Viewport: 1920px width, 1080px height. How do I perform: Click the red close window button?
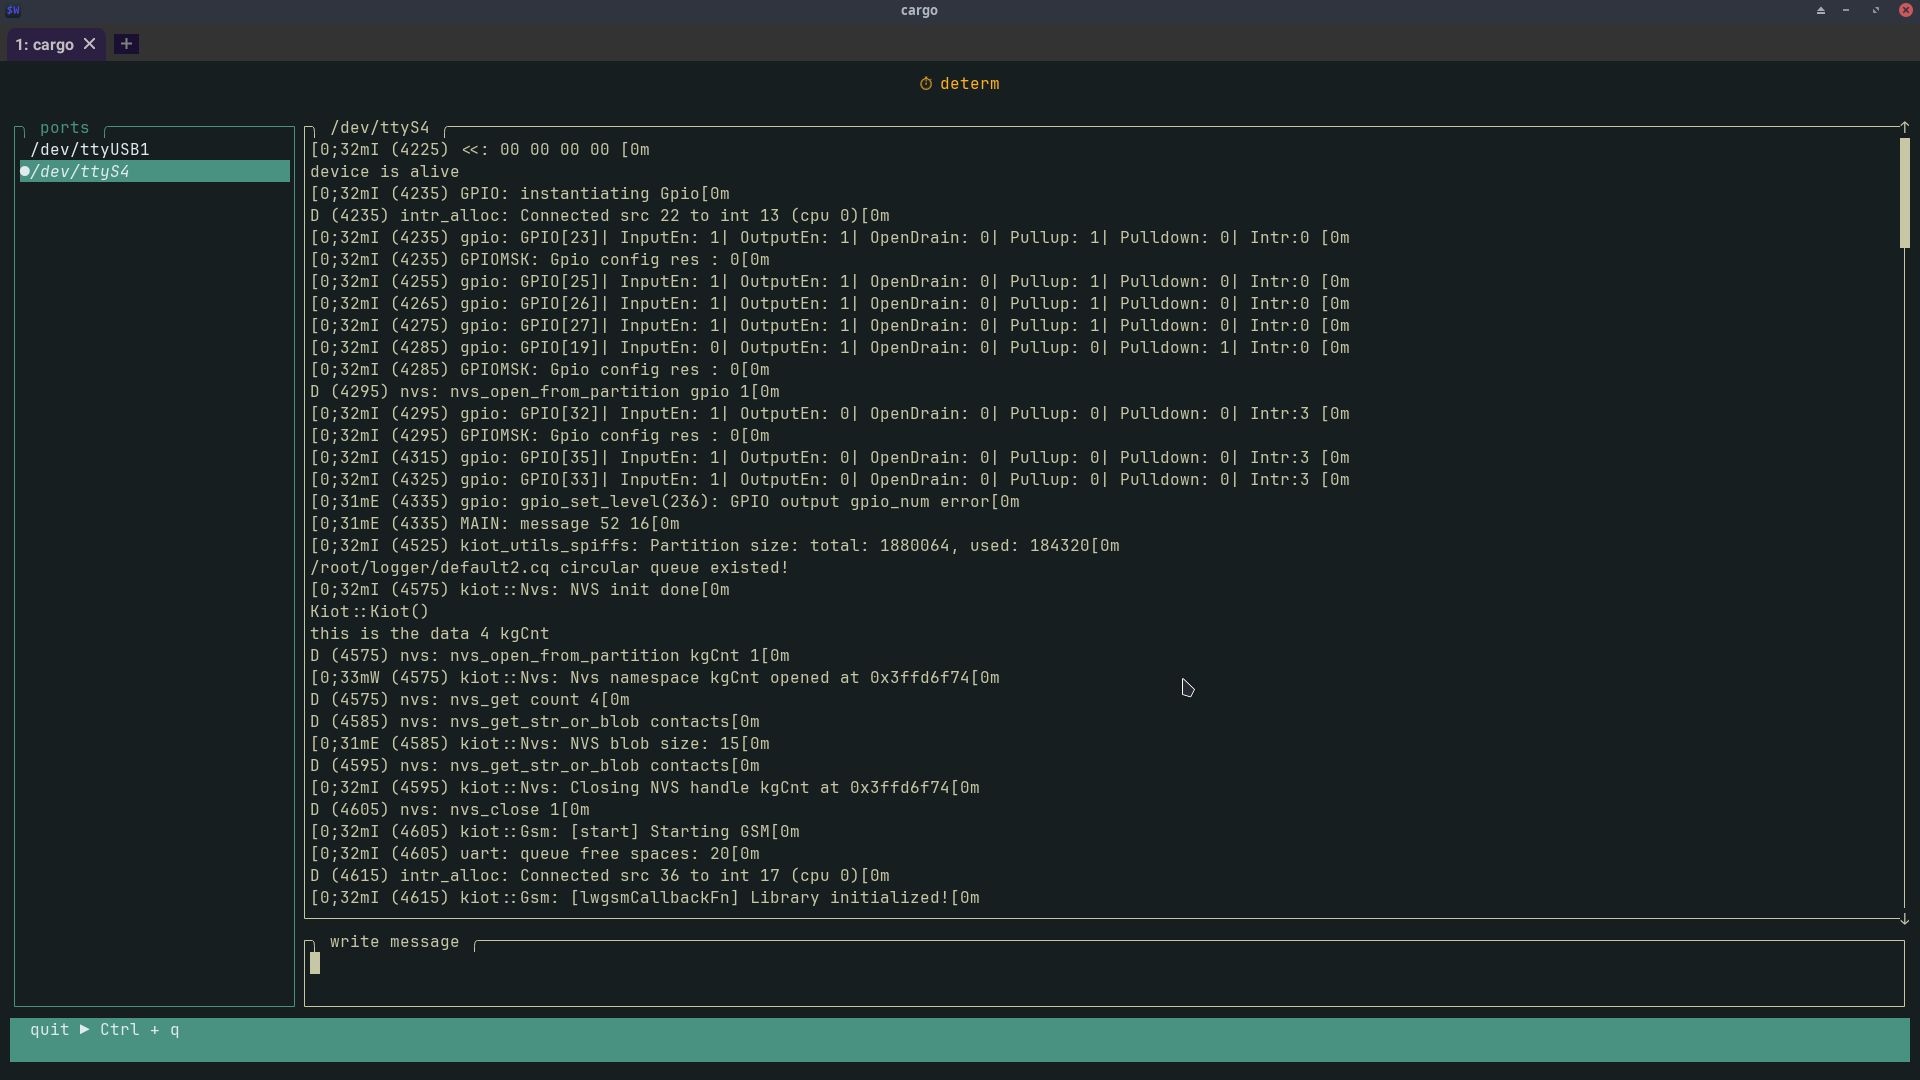(1905, 10)
